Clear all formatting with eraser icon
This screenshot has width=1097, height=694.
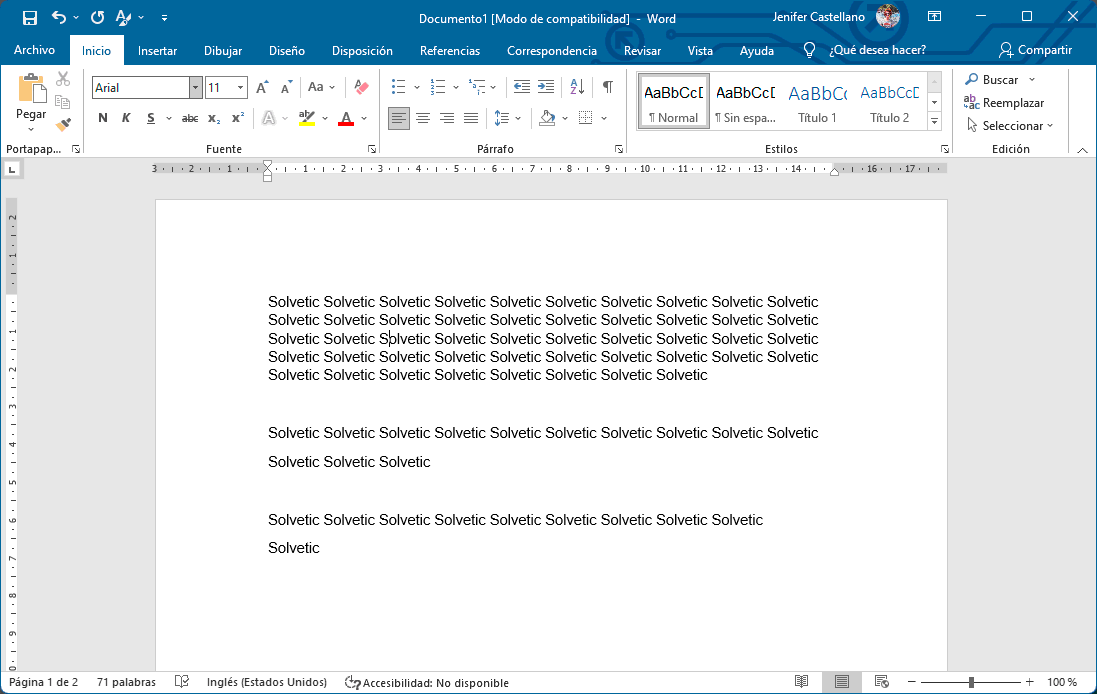(361, 87)
